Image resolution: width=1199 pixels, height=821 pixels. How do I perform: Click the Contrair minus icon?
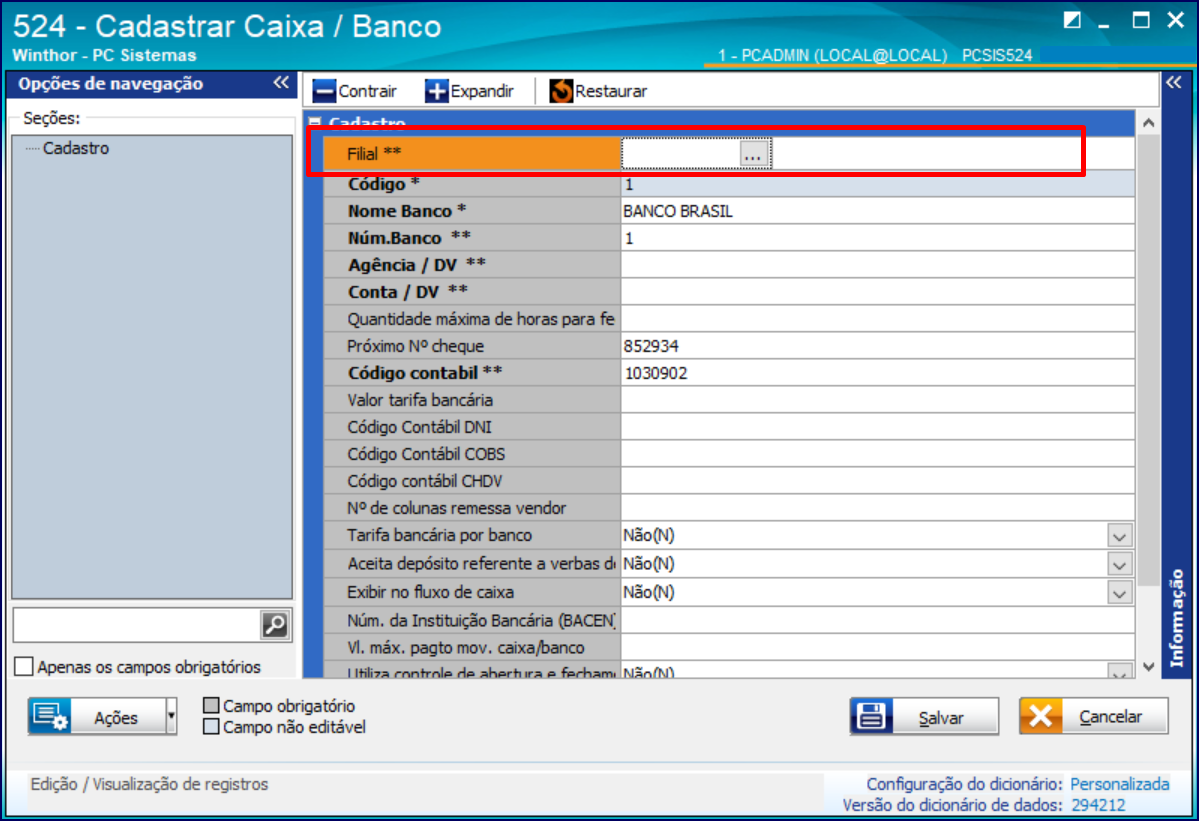(x=324, y=91)
